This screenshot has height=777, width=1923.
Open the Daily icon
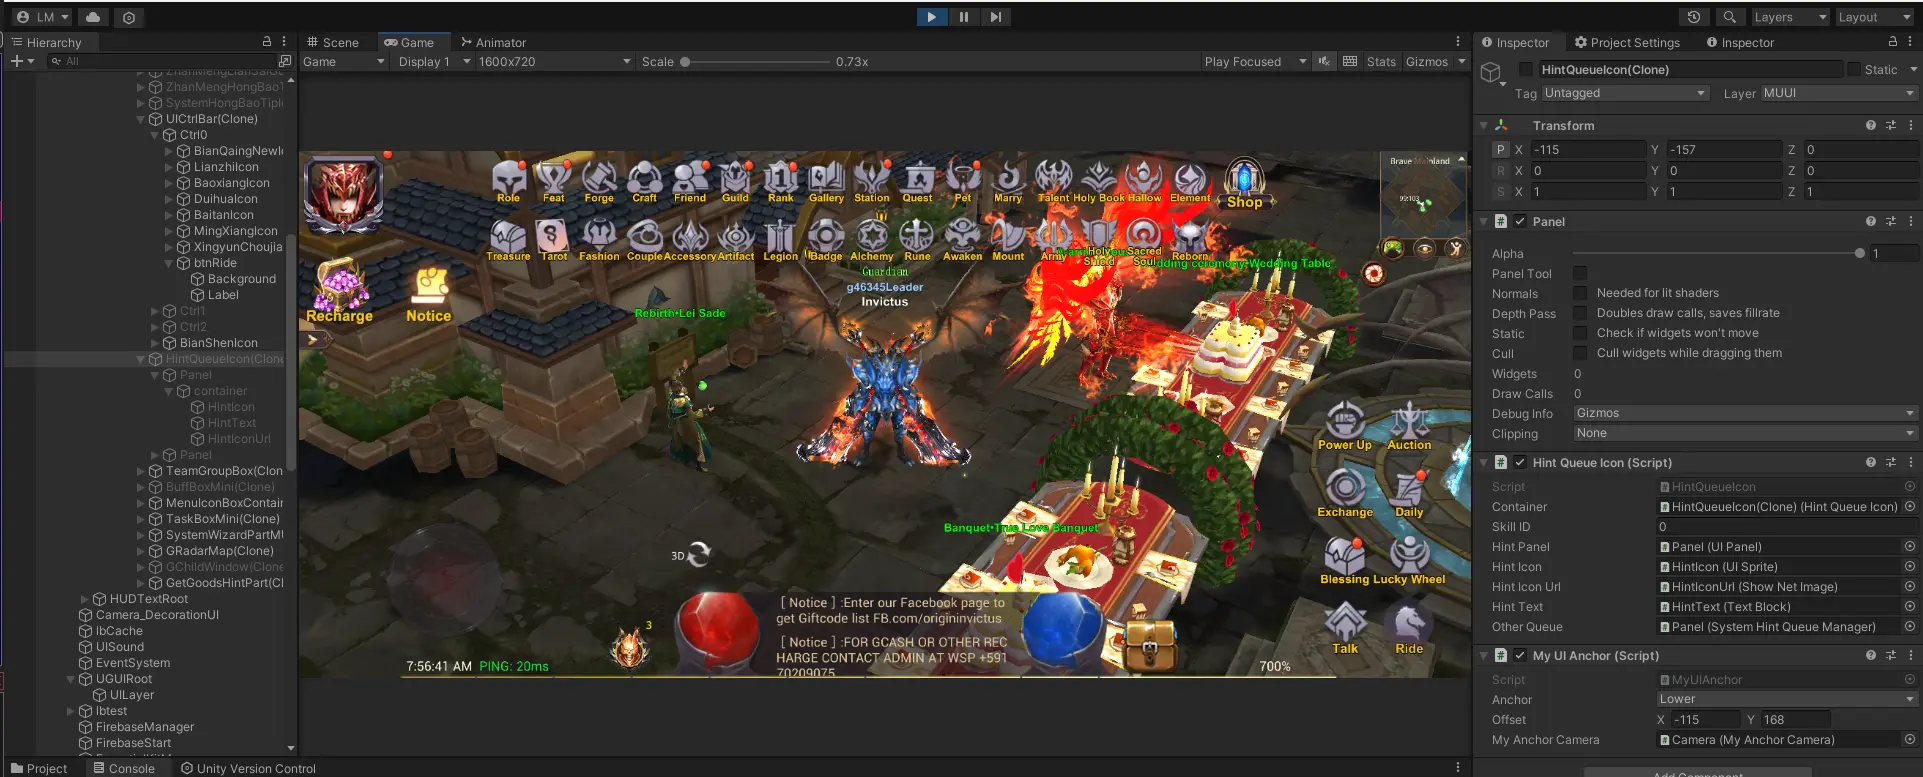point(1409,494)
